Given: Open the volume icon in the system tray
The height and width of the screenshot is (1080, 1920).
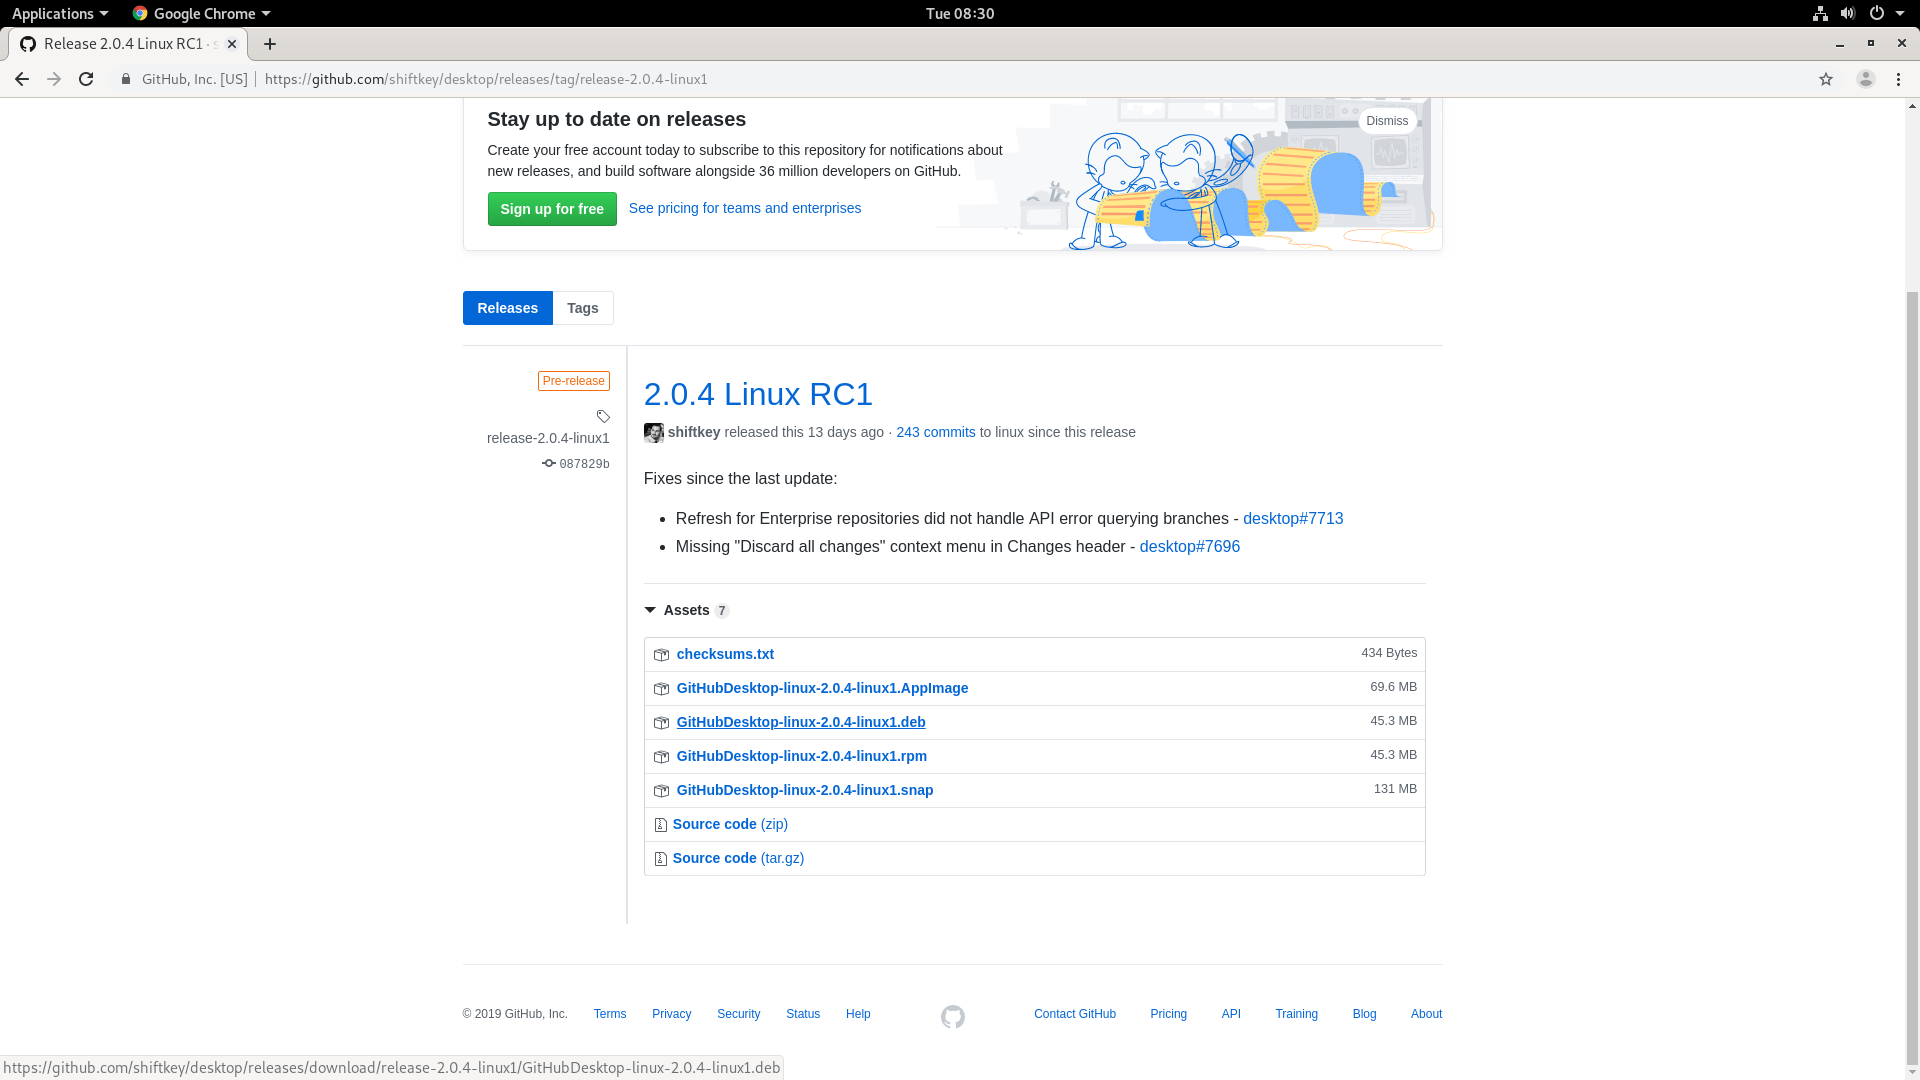Looking at the screenshot, I should pyautogui.click(x=1848, y=13).
